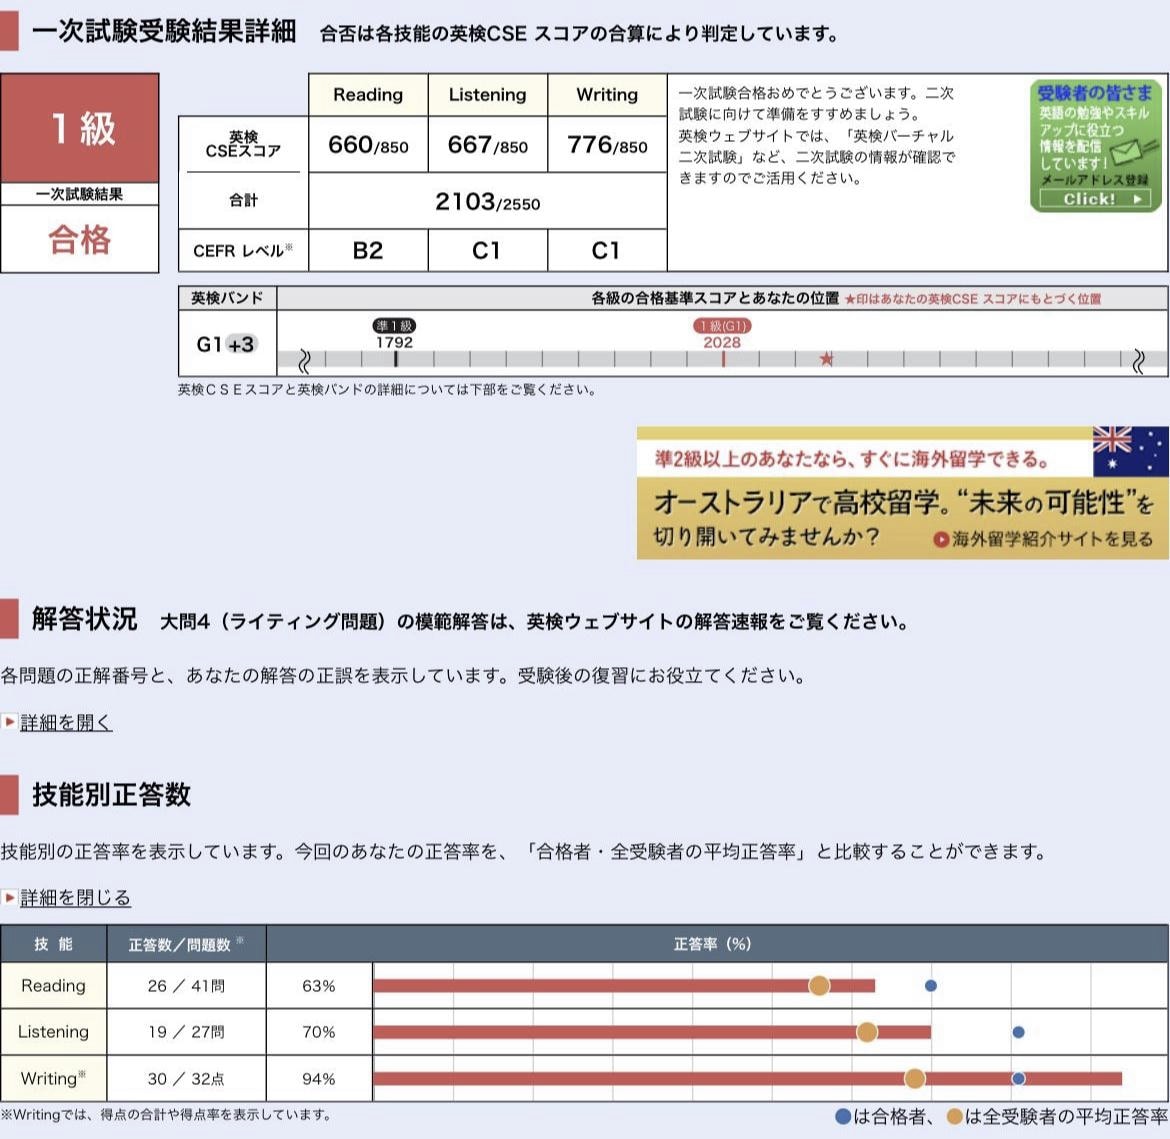Screen dimensions: 1170x1139
Task: Click the Listening bar's orange average dot
Action: [x=866, y=1032]
